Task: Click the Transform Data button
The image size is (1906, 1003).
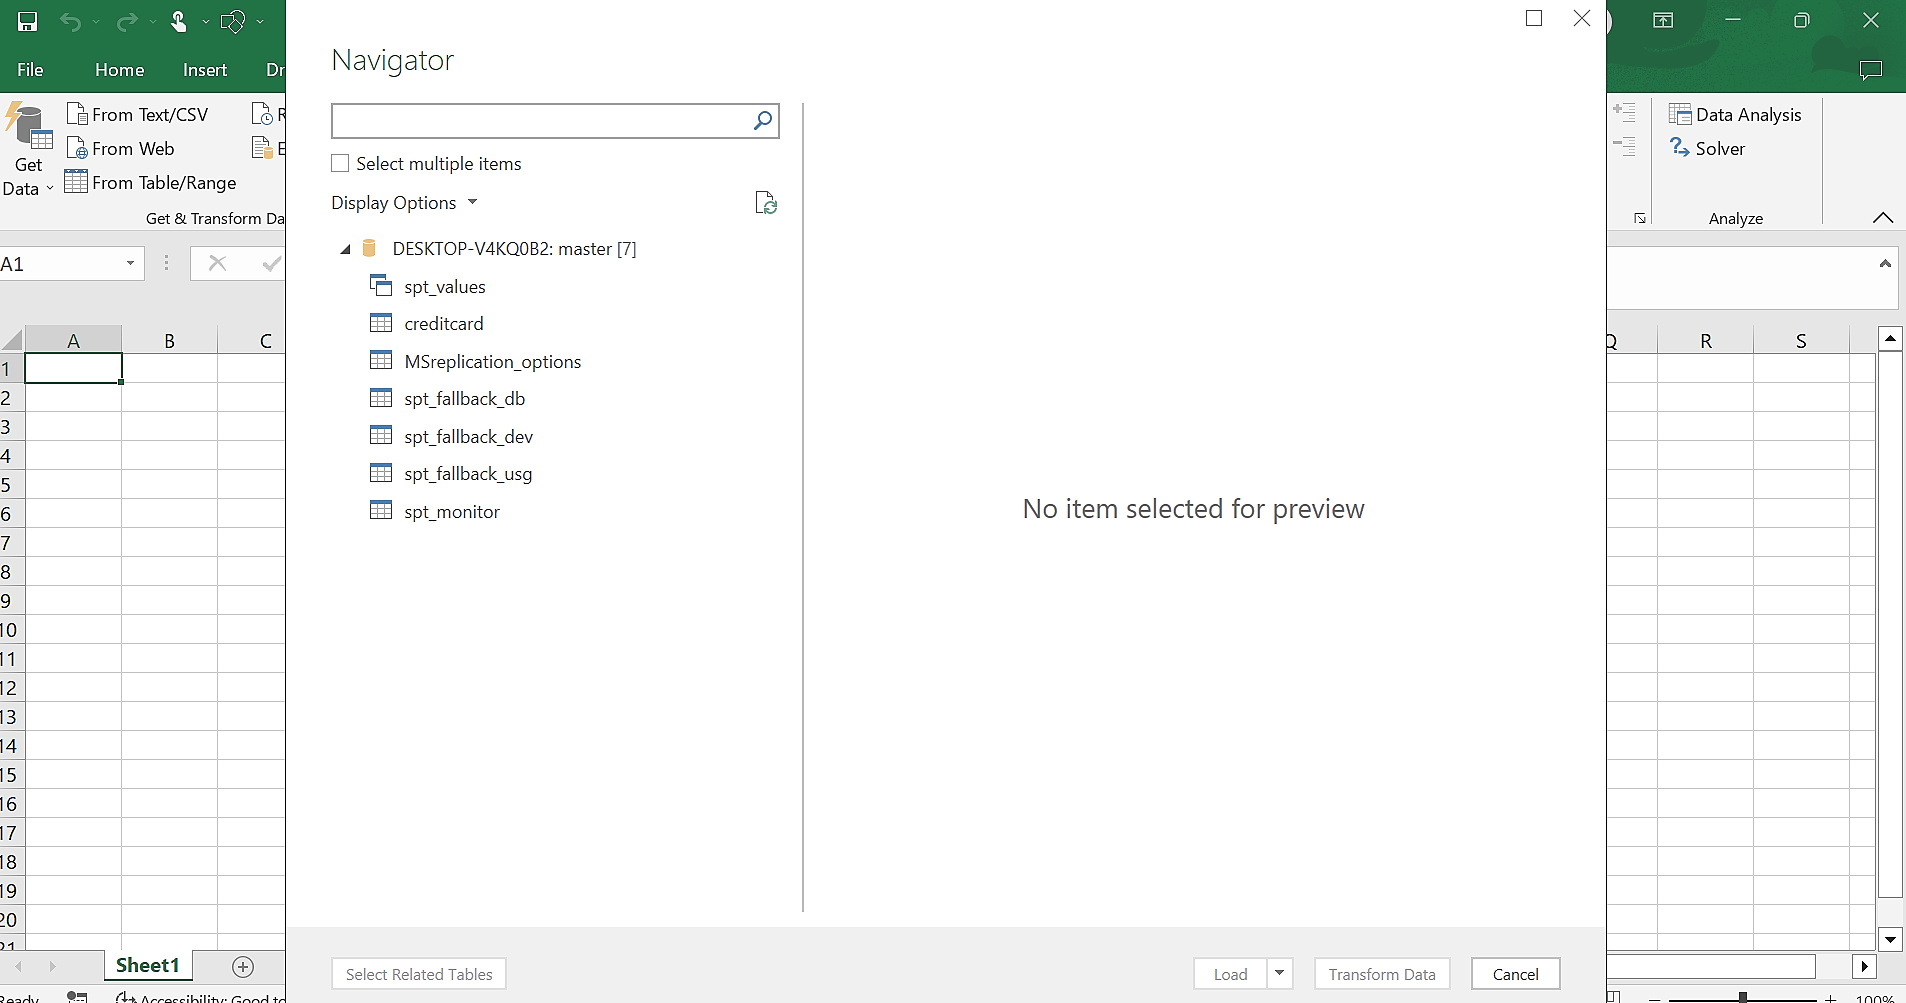Action: coord(1382,974)
